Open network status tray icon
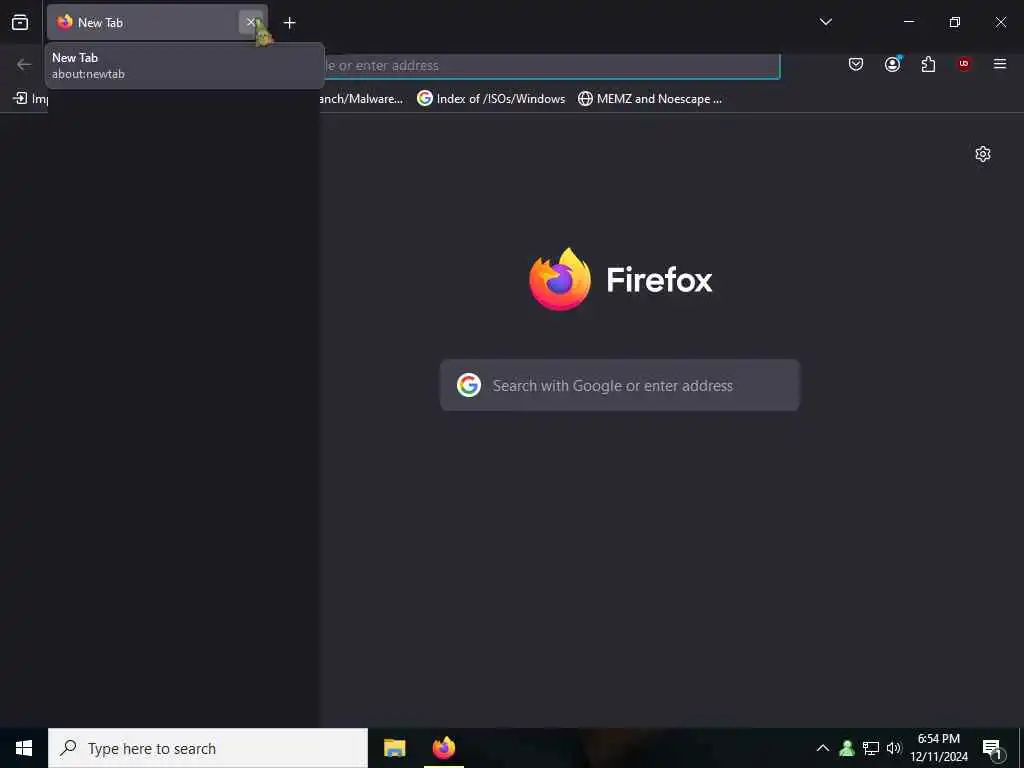Viewport: 1024px width, 768px height. click(871, 748)
